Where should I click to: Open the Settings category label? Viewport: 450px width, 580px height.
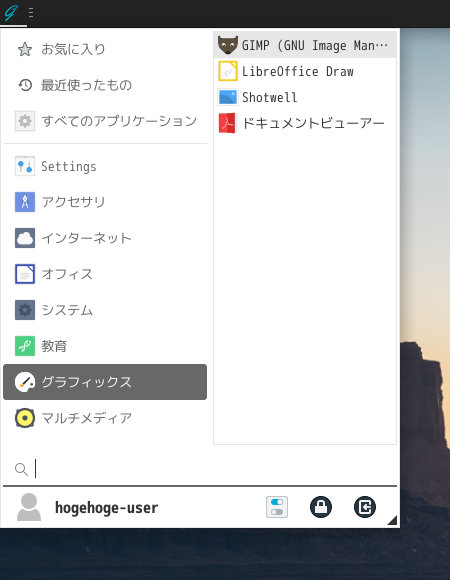69,167
